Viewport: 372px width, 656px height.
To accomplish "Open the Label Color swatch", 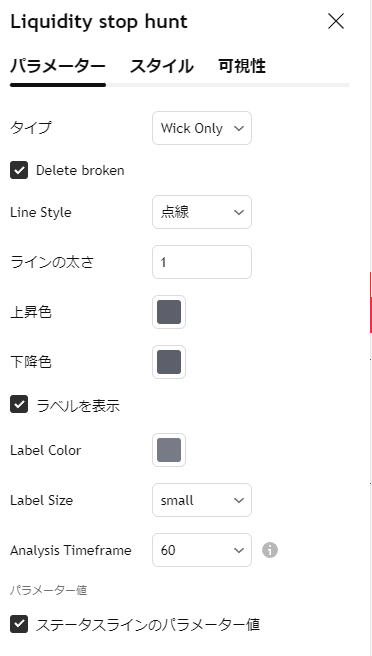I will (169, 450).
